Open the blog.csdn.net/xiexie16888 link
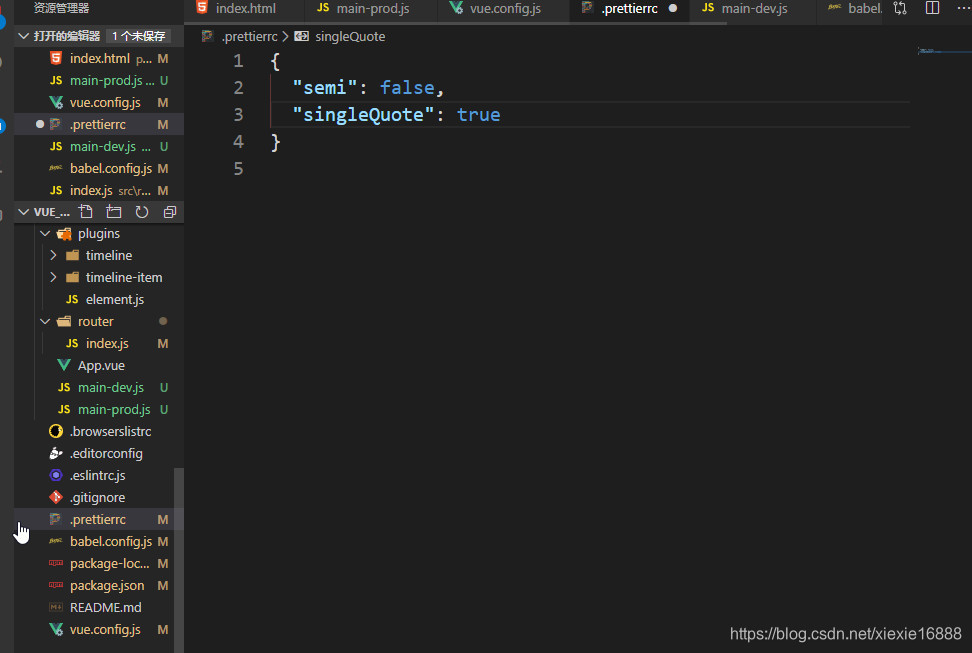Screen dimensions: 972x653 click(843, 633)
